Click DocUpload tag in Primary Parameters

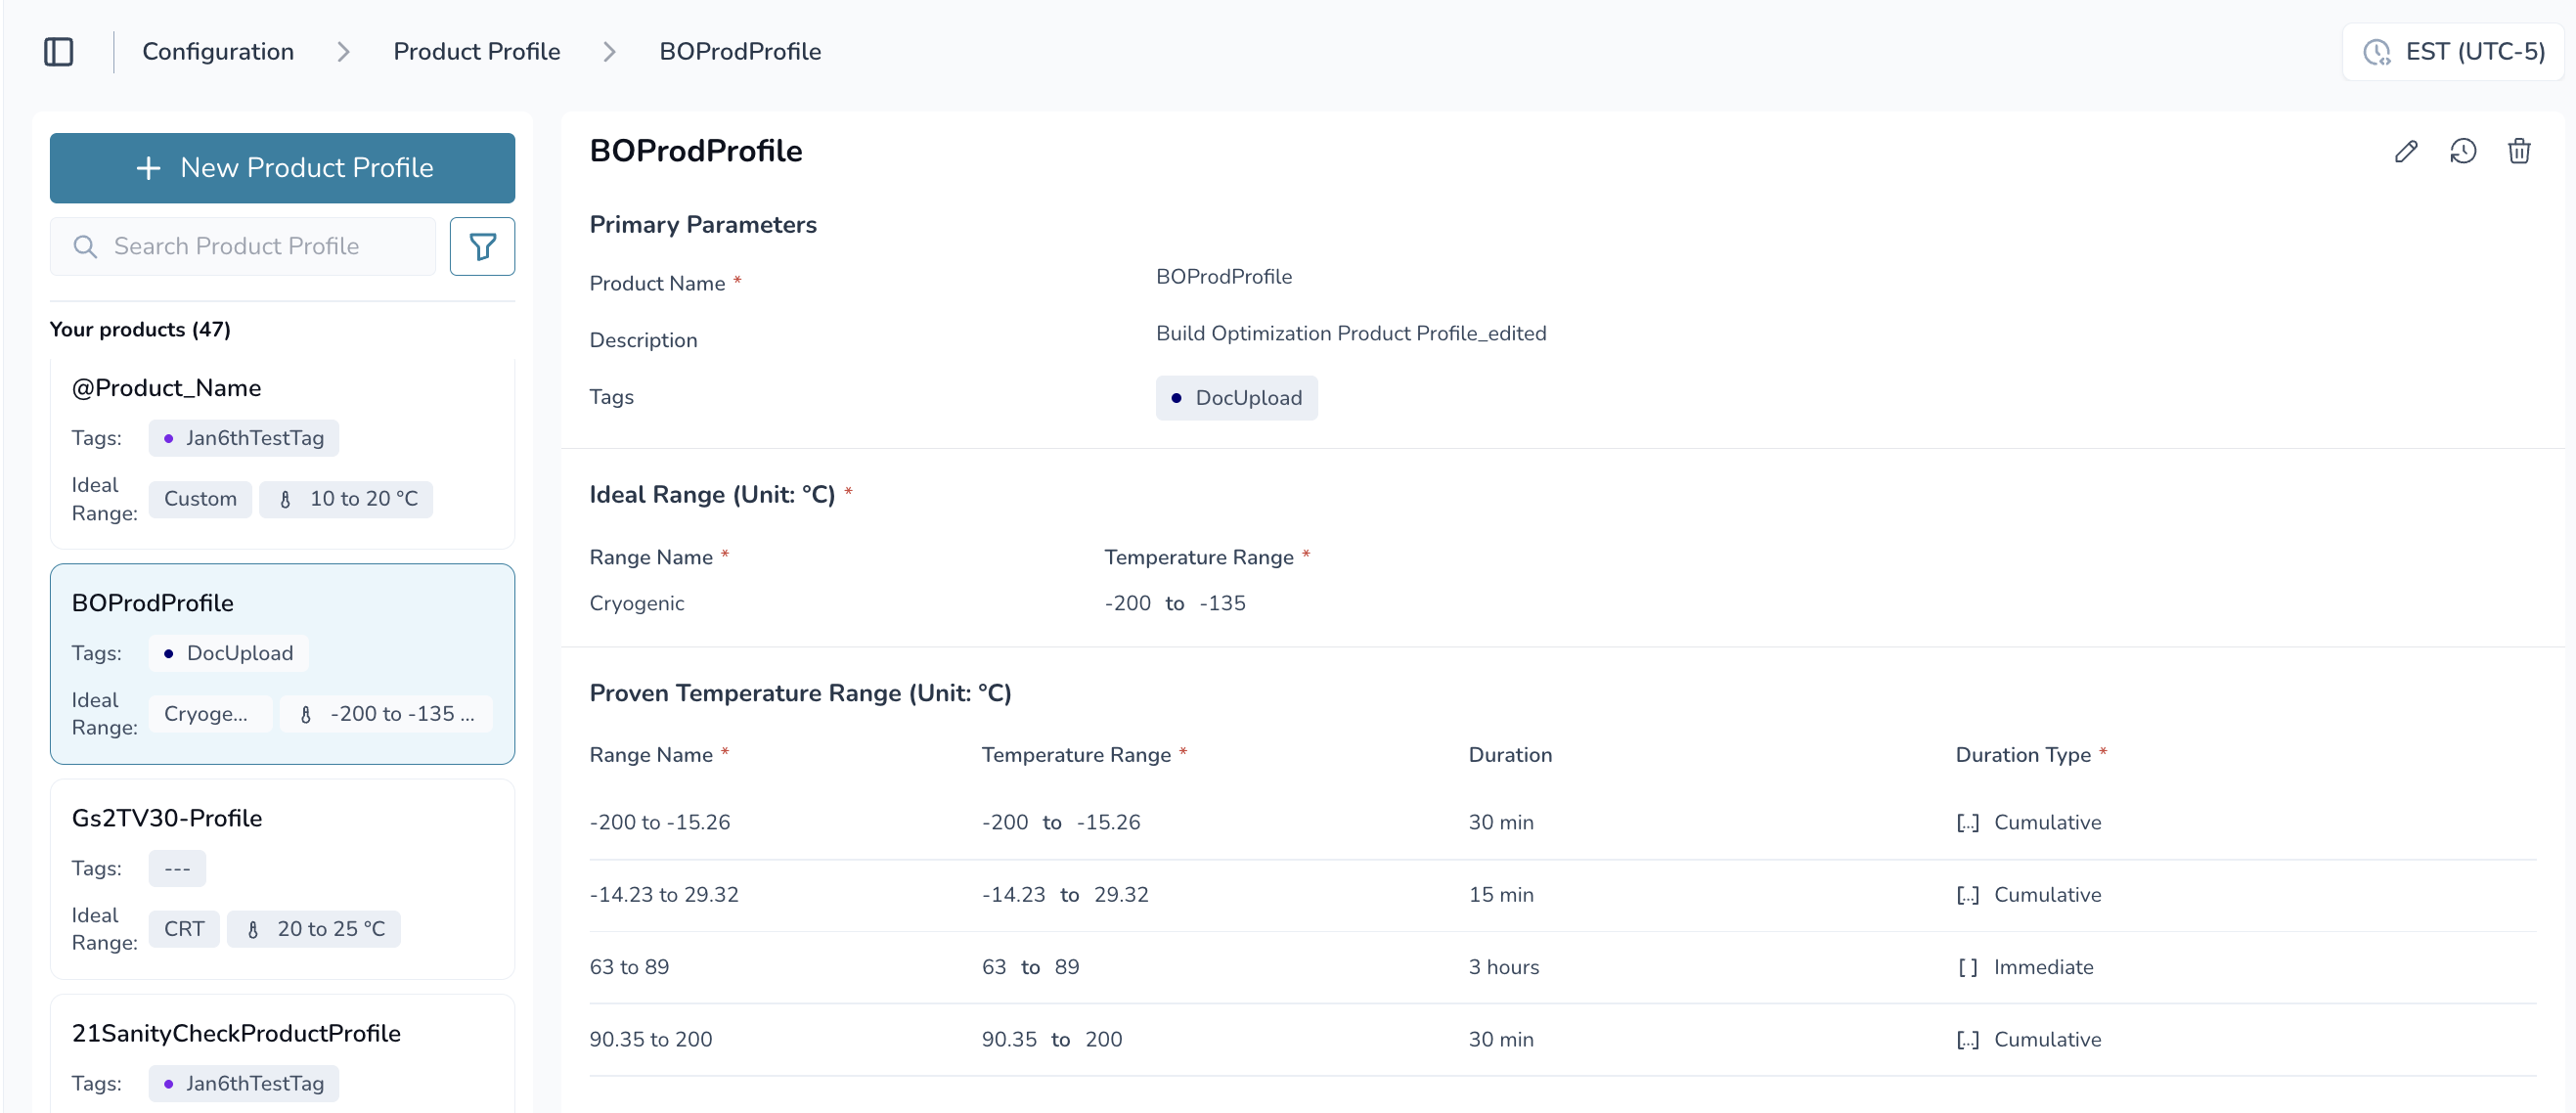click(1236, 398)
